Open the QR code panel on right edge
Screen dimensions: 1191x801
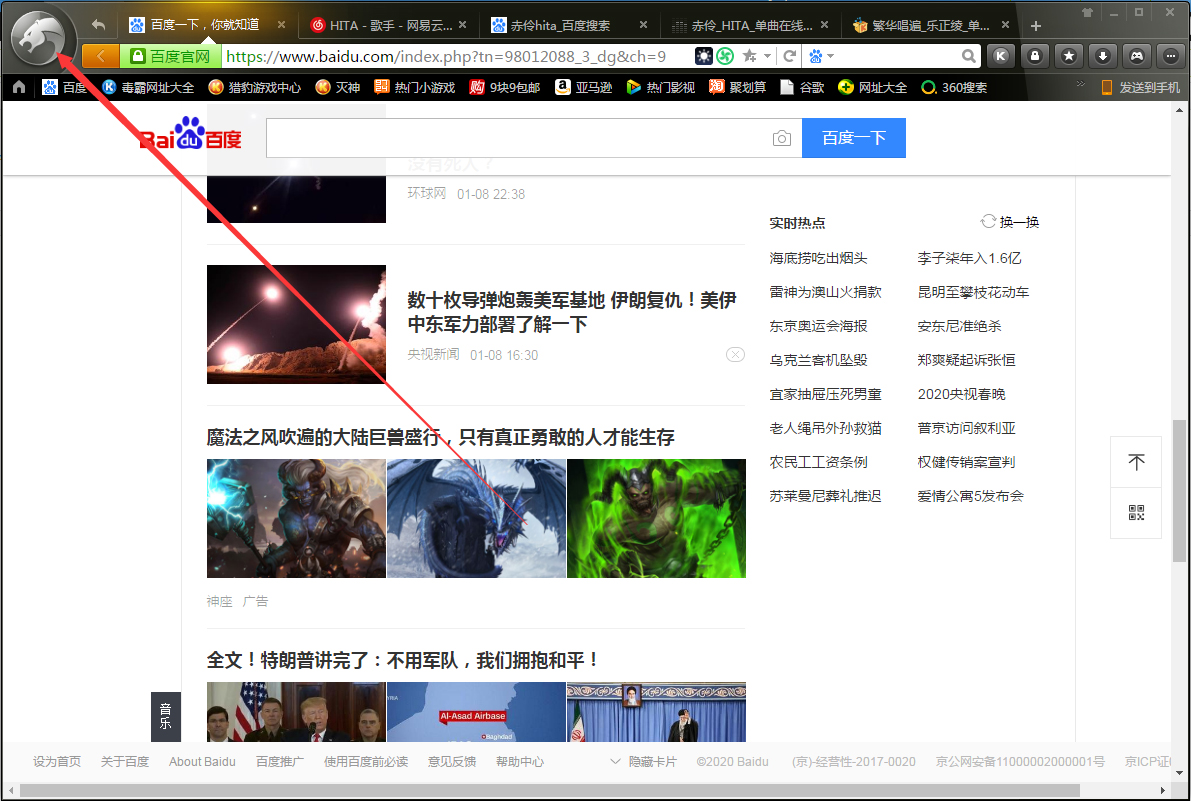(1136, 513)
